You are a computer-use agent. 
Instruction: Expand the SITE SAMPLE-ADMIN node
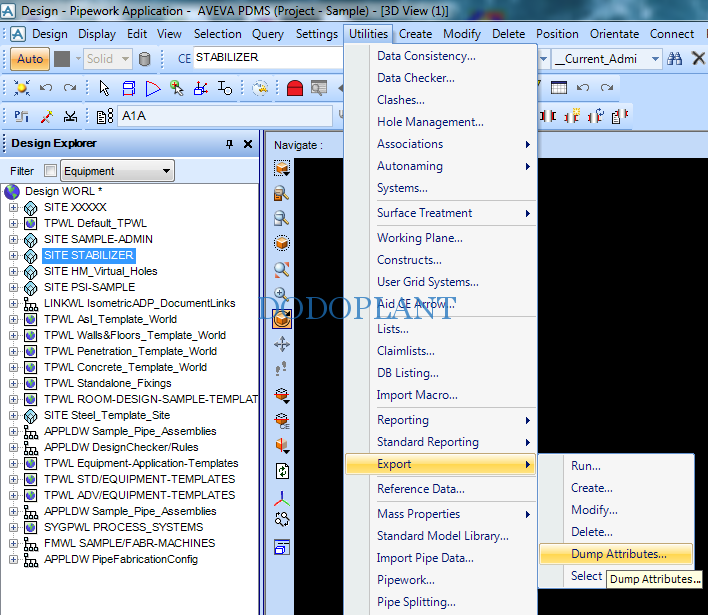pyautogui.click(x=14, y=239)
